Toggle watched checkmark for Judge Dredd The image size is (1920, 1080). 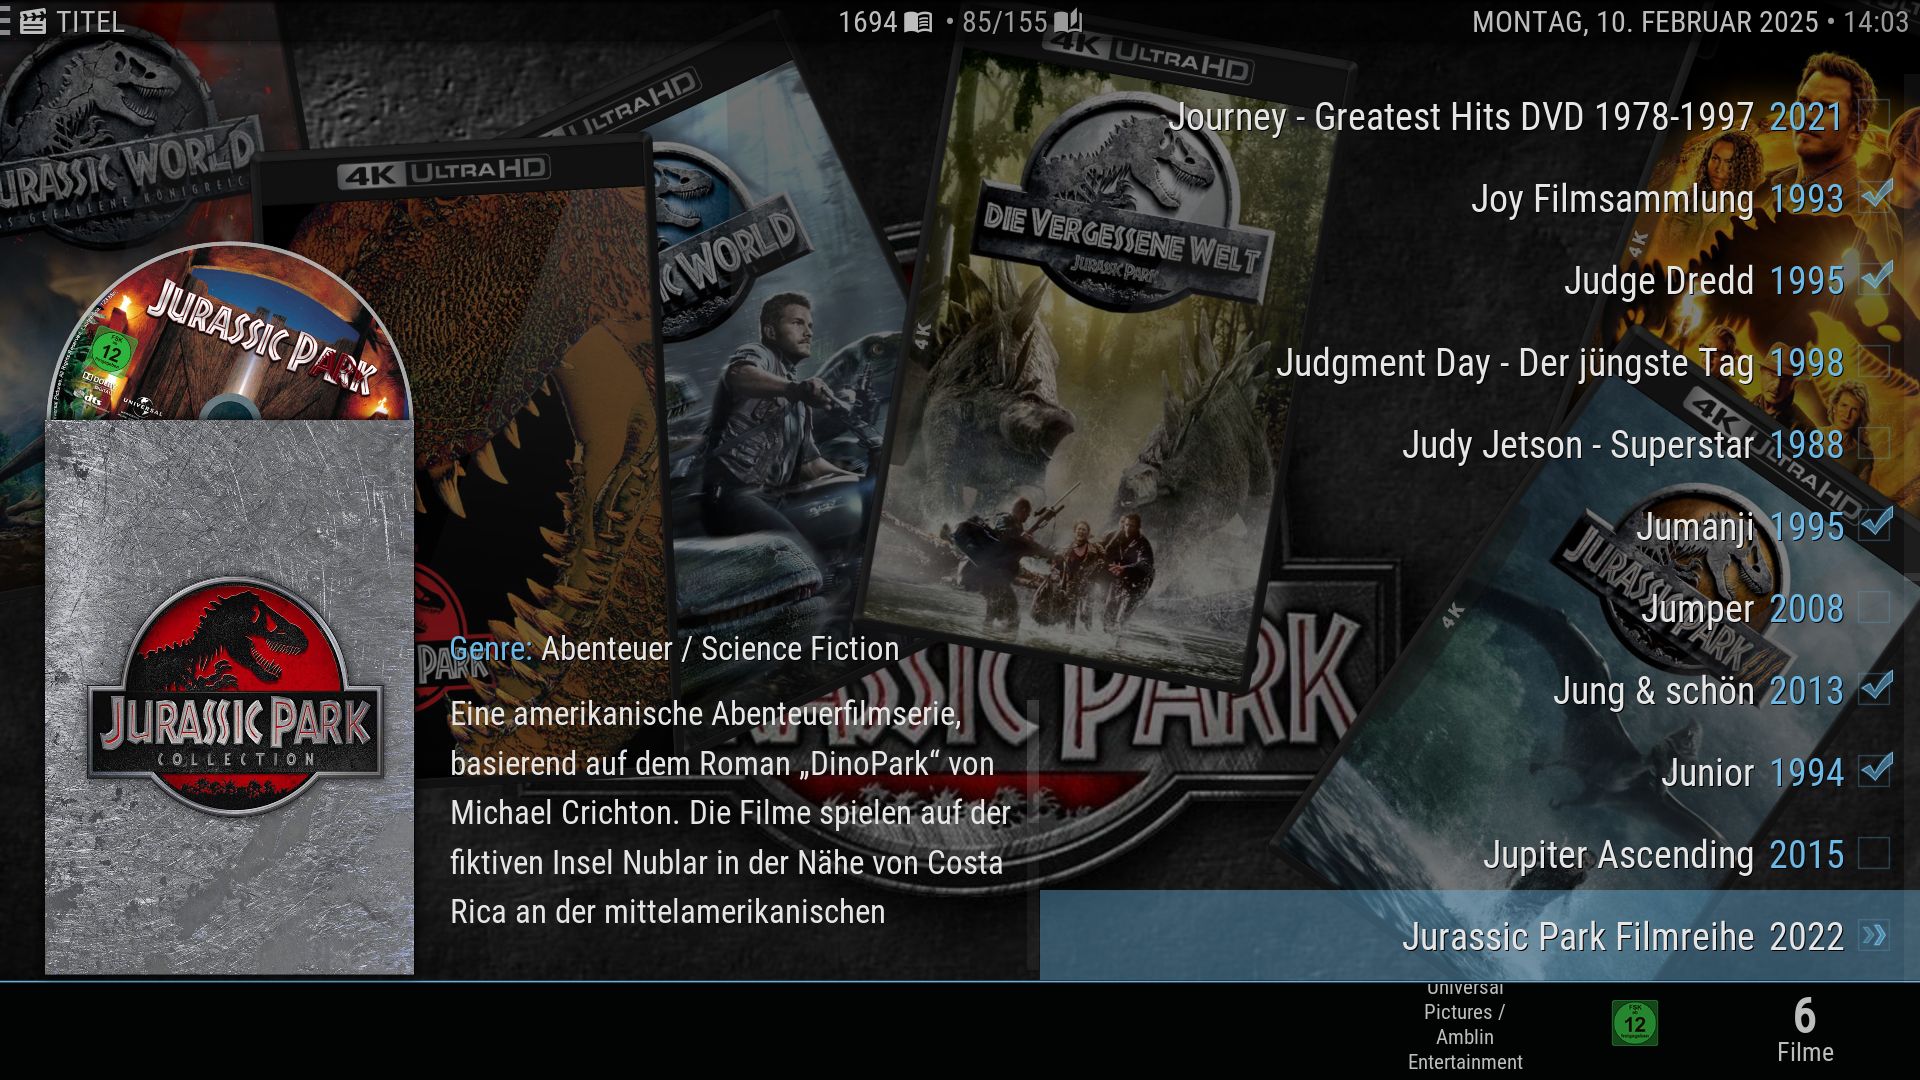(1875, 278)
